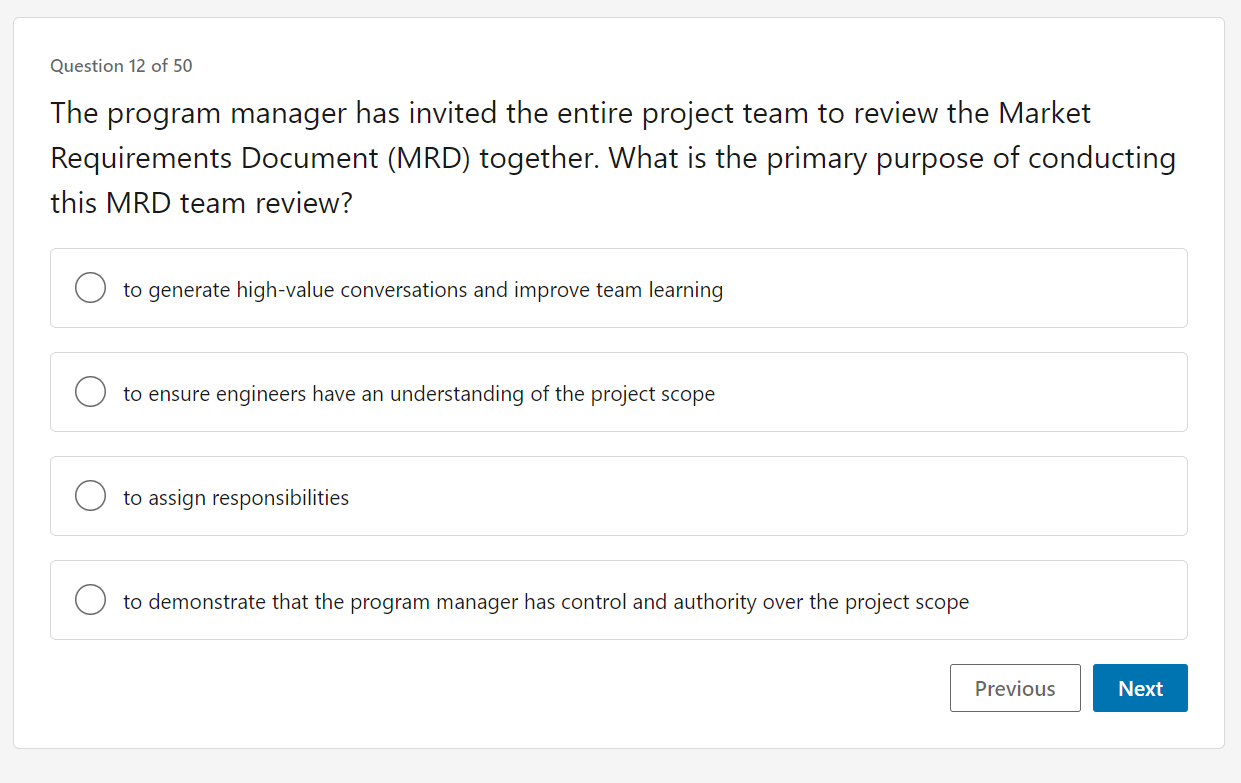The width and height of the screenshot is (1241, 783).
Task: Return to question 11 via Previous
Action: pos(1015,688)
